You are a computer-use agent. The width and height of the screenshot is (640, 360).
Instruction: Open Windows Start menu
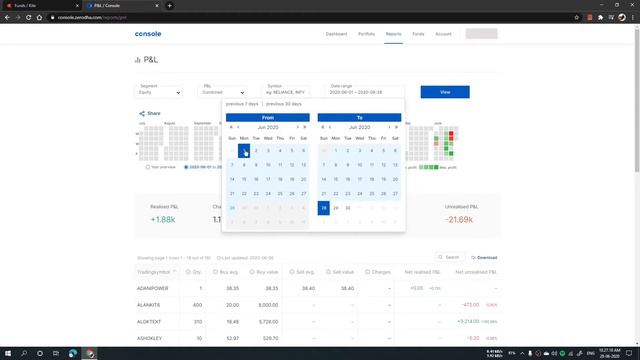point(8,353)
